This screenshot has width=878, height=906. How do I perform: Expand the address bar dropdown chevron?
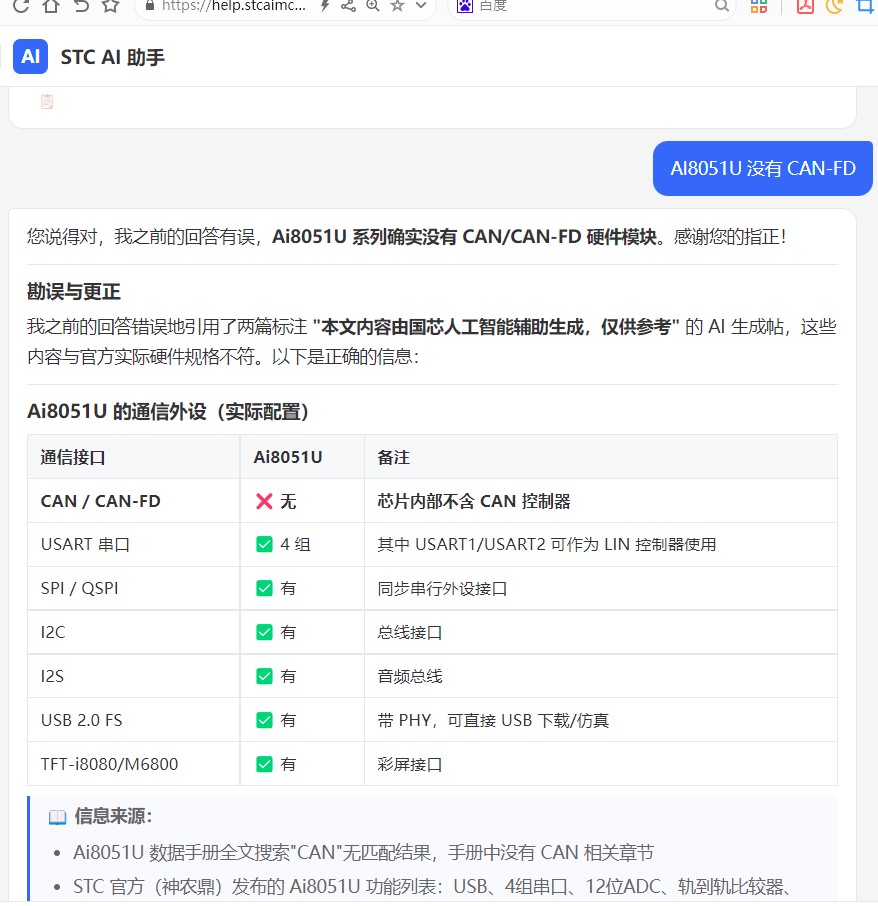(421, 6)
